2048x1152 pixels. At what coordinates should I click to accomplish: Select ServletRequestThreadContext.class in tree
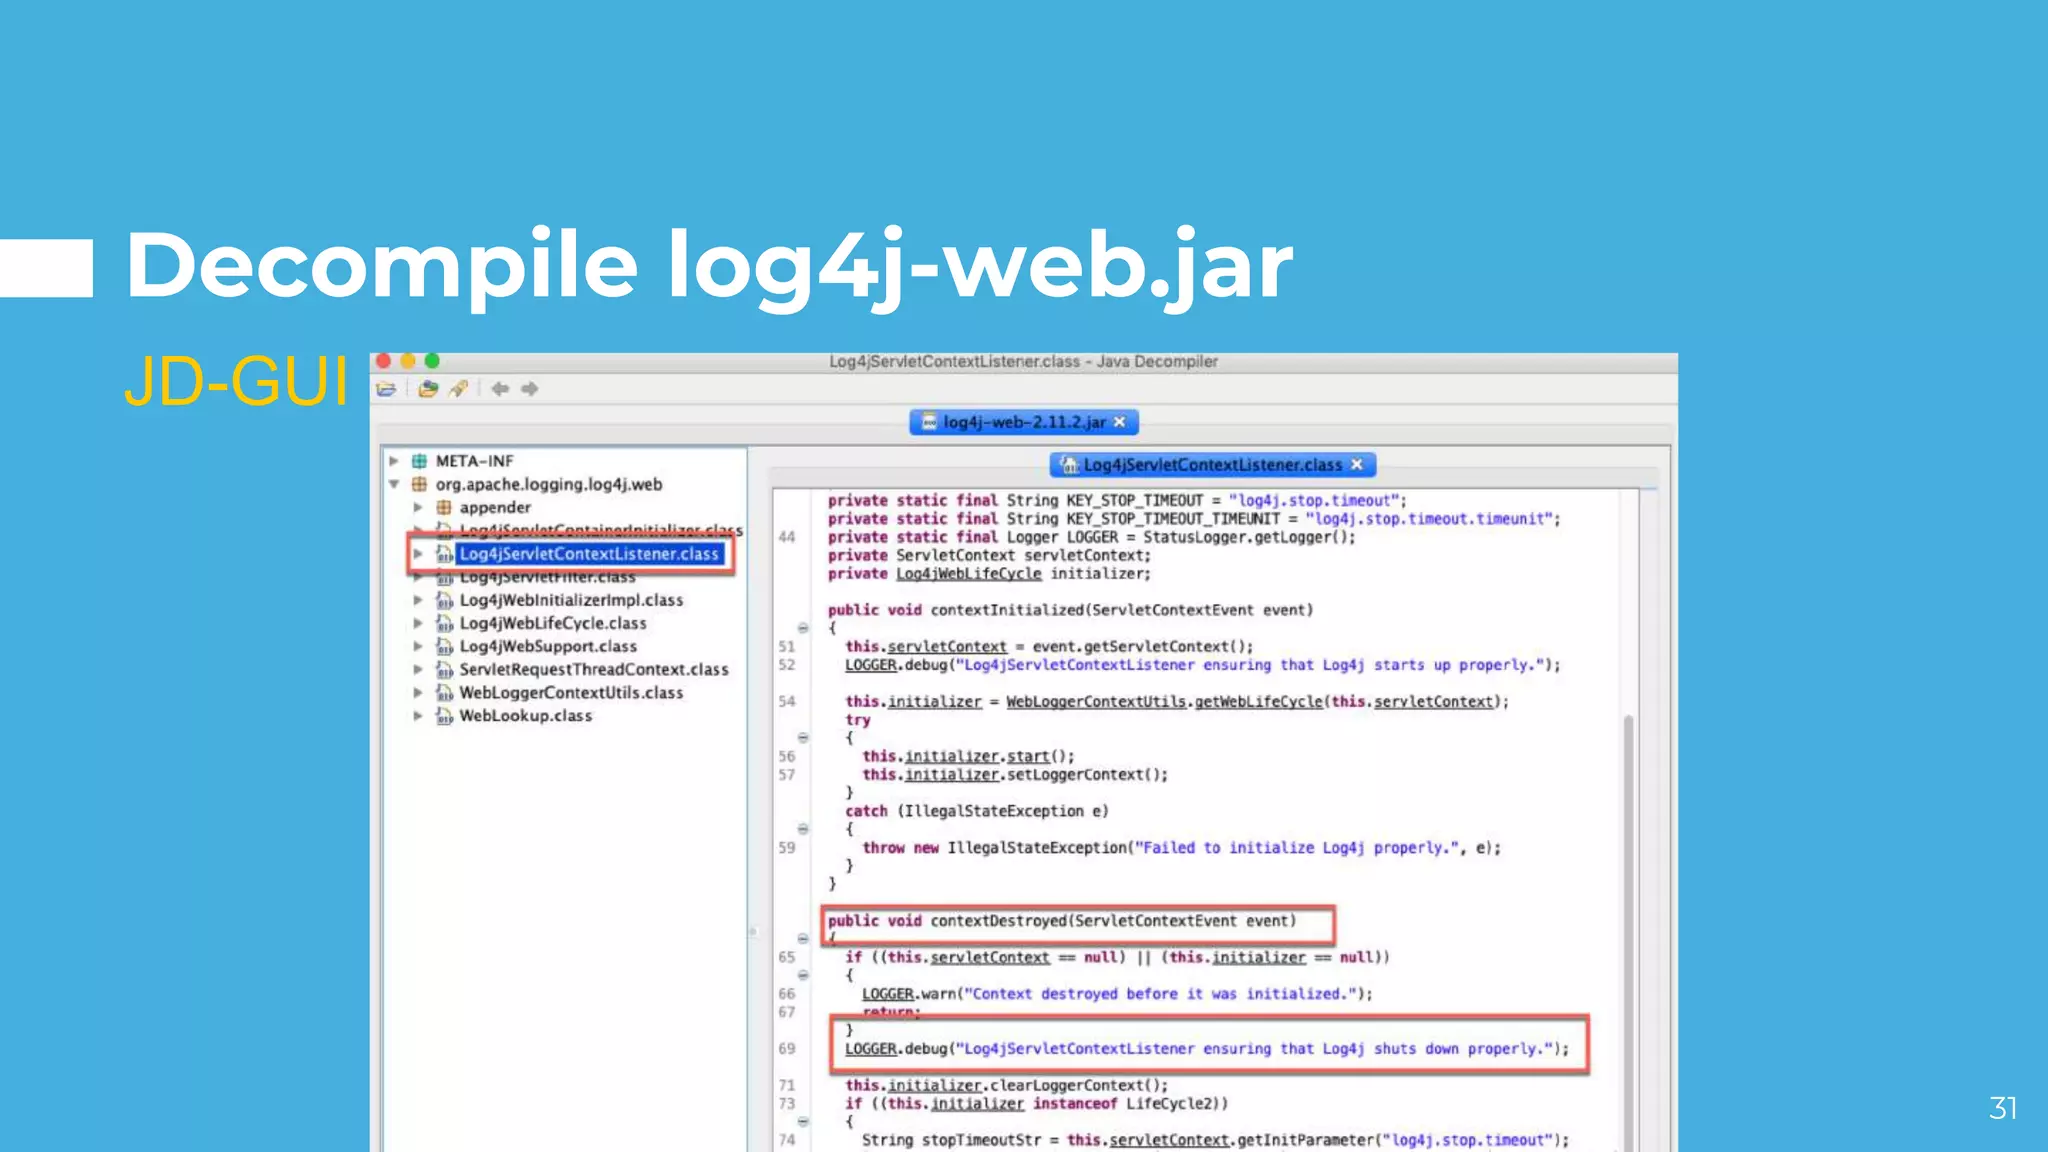click(x=594, y=669)
